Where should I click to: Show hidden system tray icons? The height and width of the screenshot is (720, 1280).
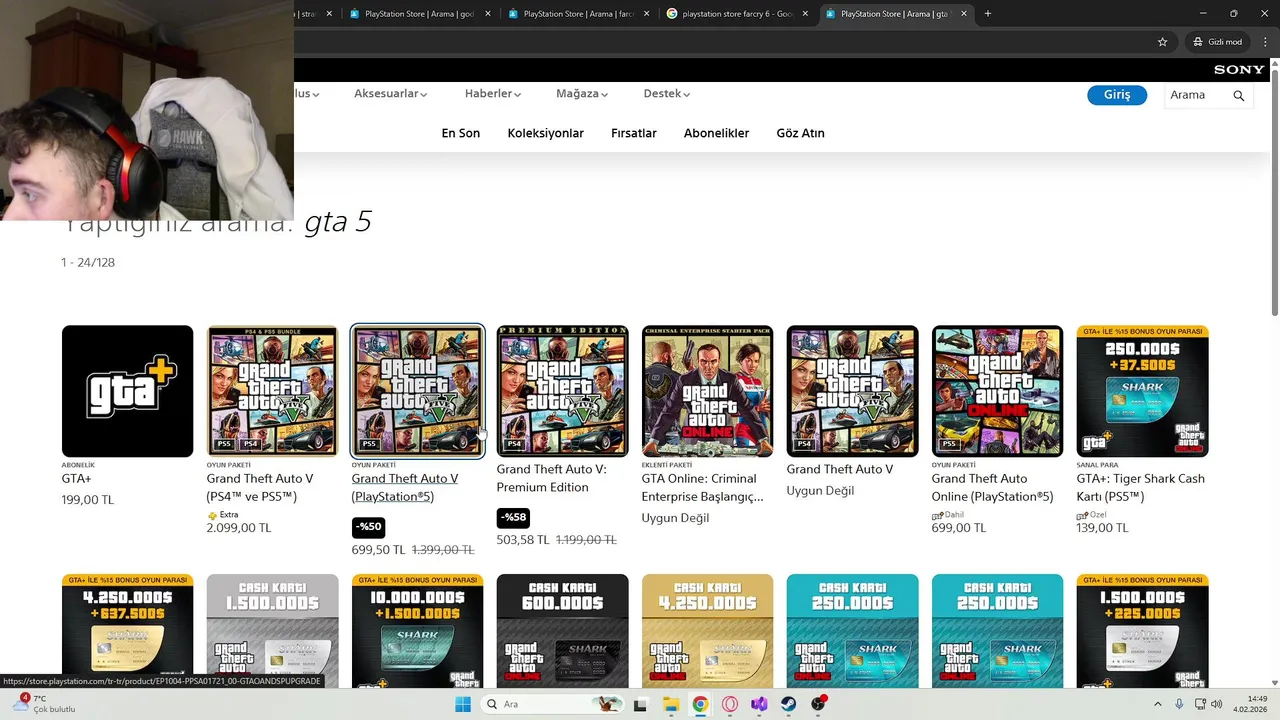pyautogui.click(x=1158, y=704)
